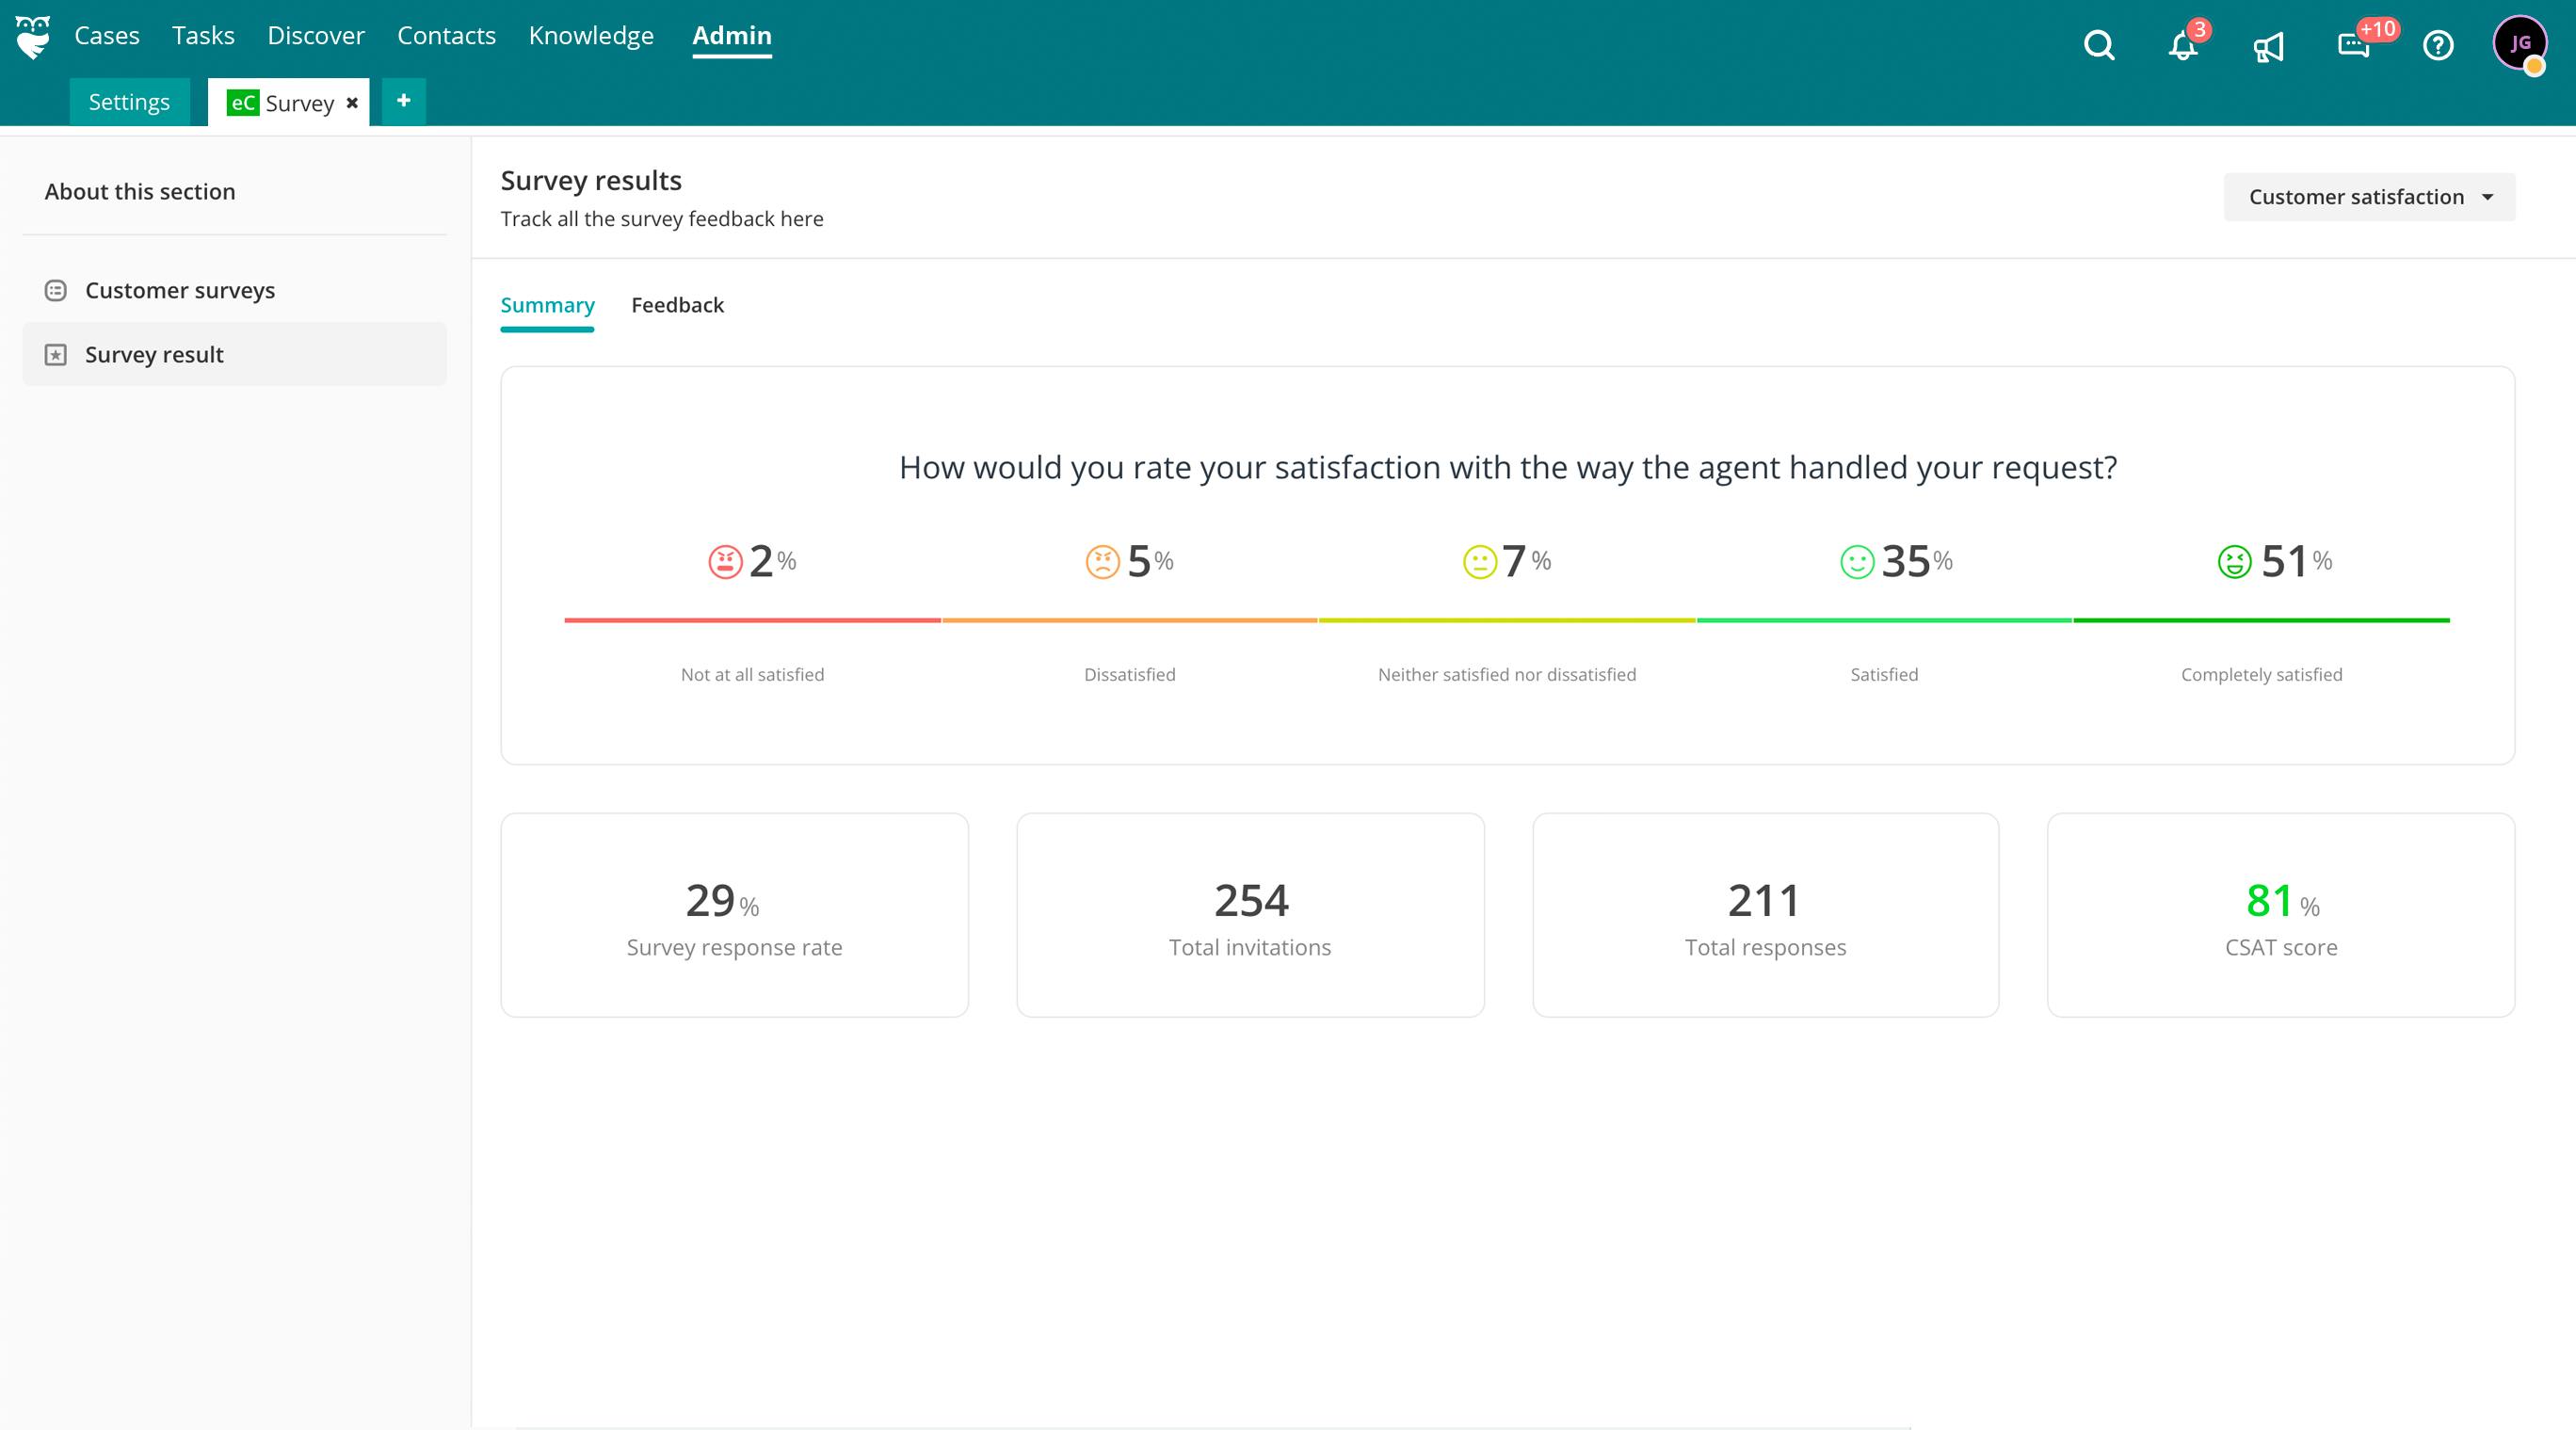Close the Survey tab
Screen dimensions: 2576x1430
(352, 103)
